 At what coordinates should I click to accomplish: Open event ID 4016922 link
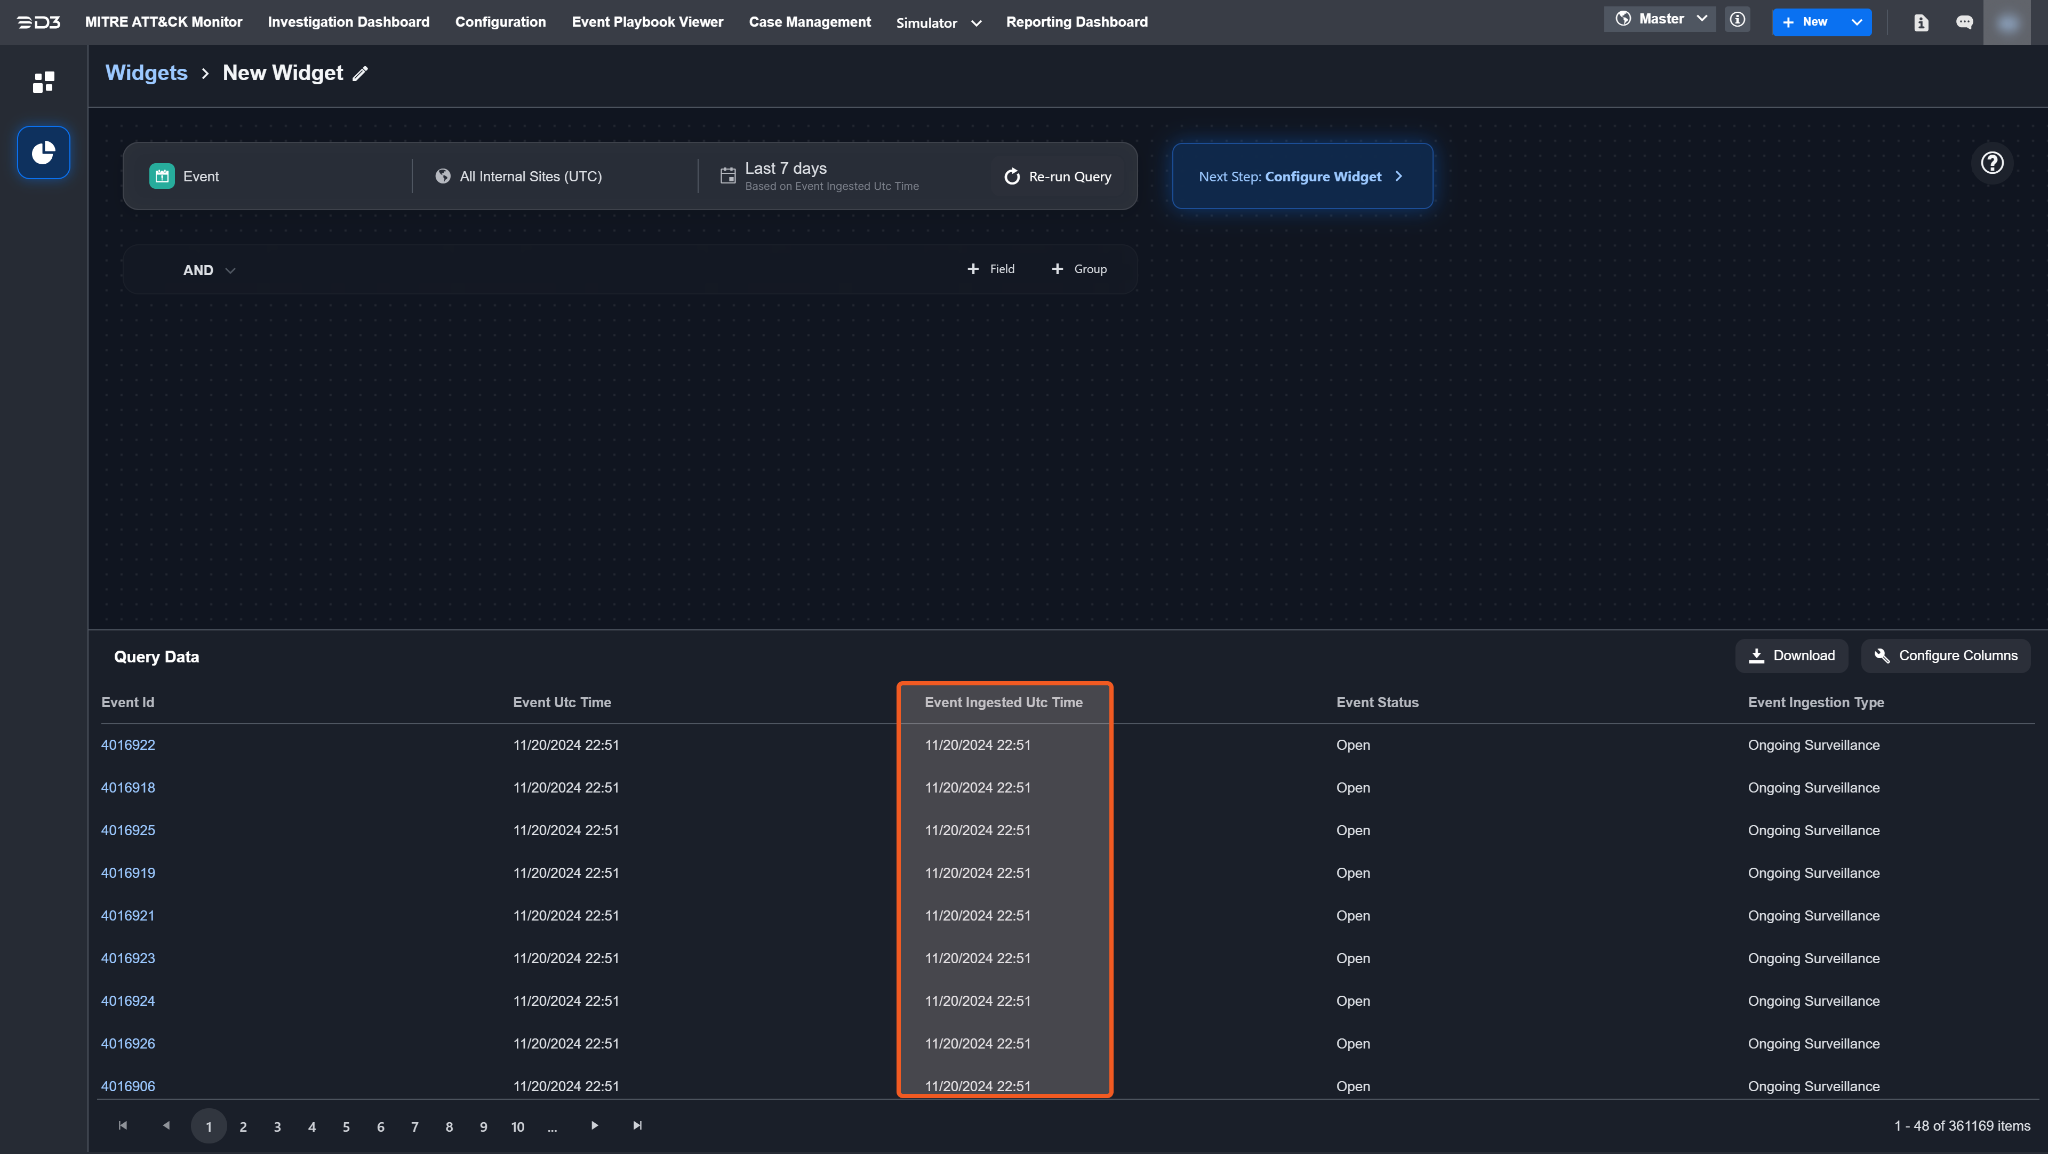tap(128, 745)
